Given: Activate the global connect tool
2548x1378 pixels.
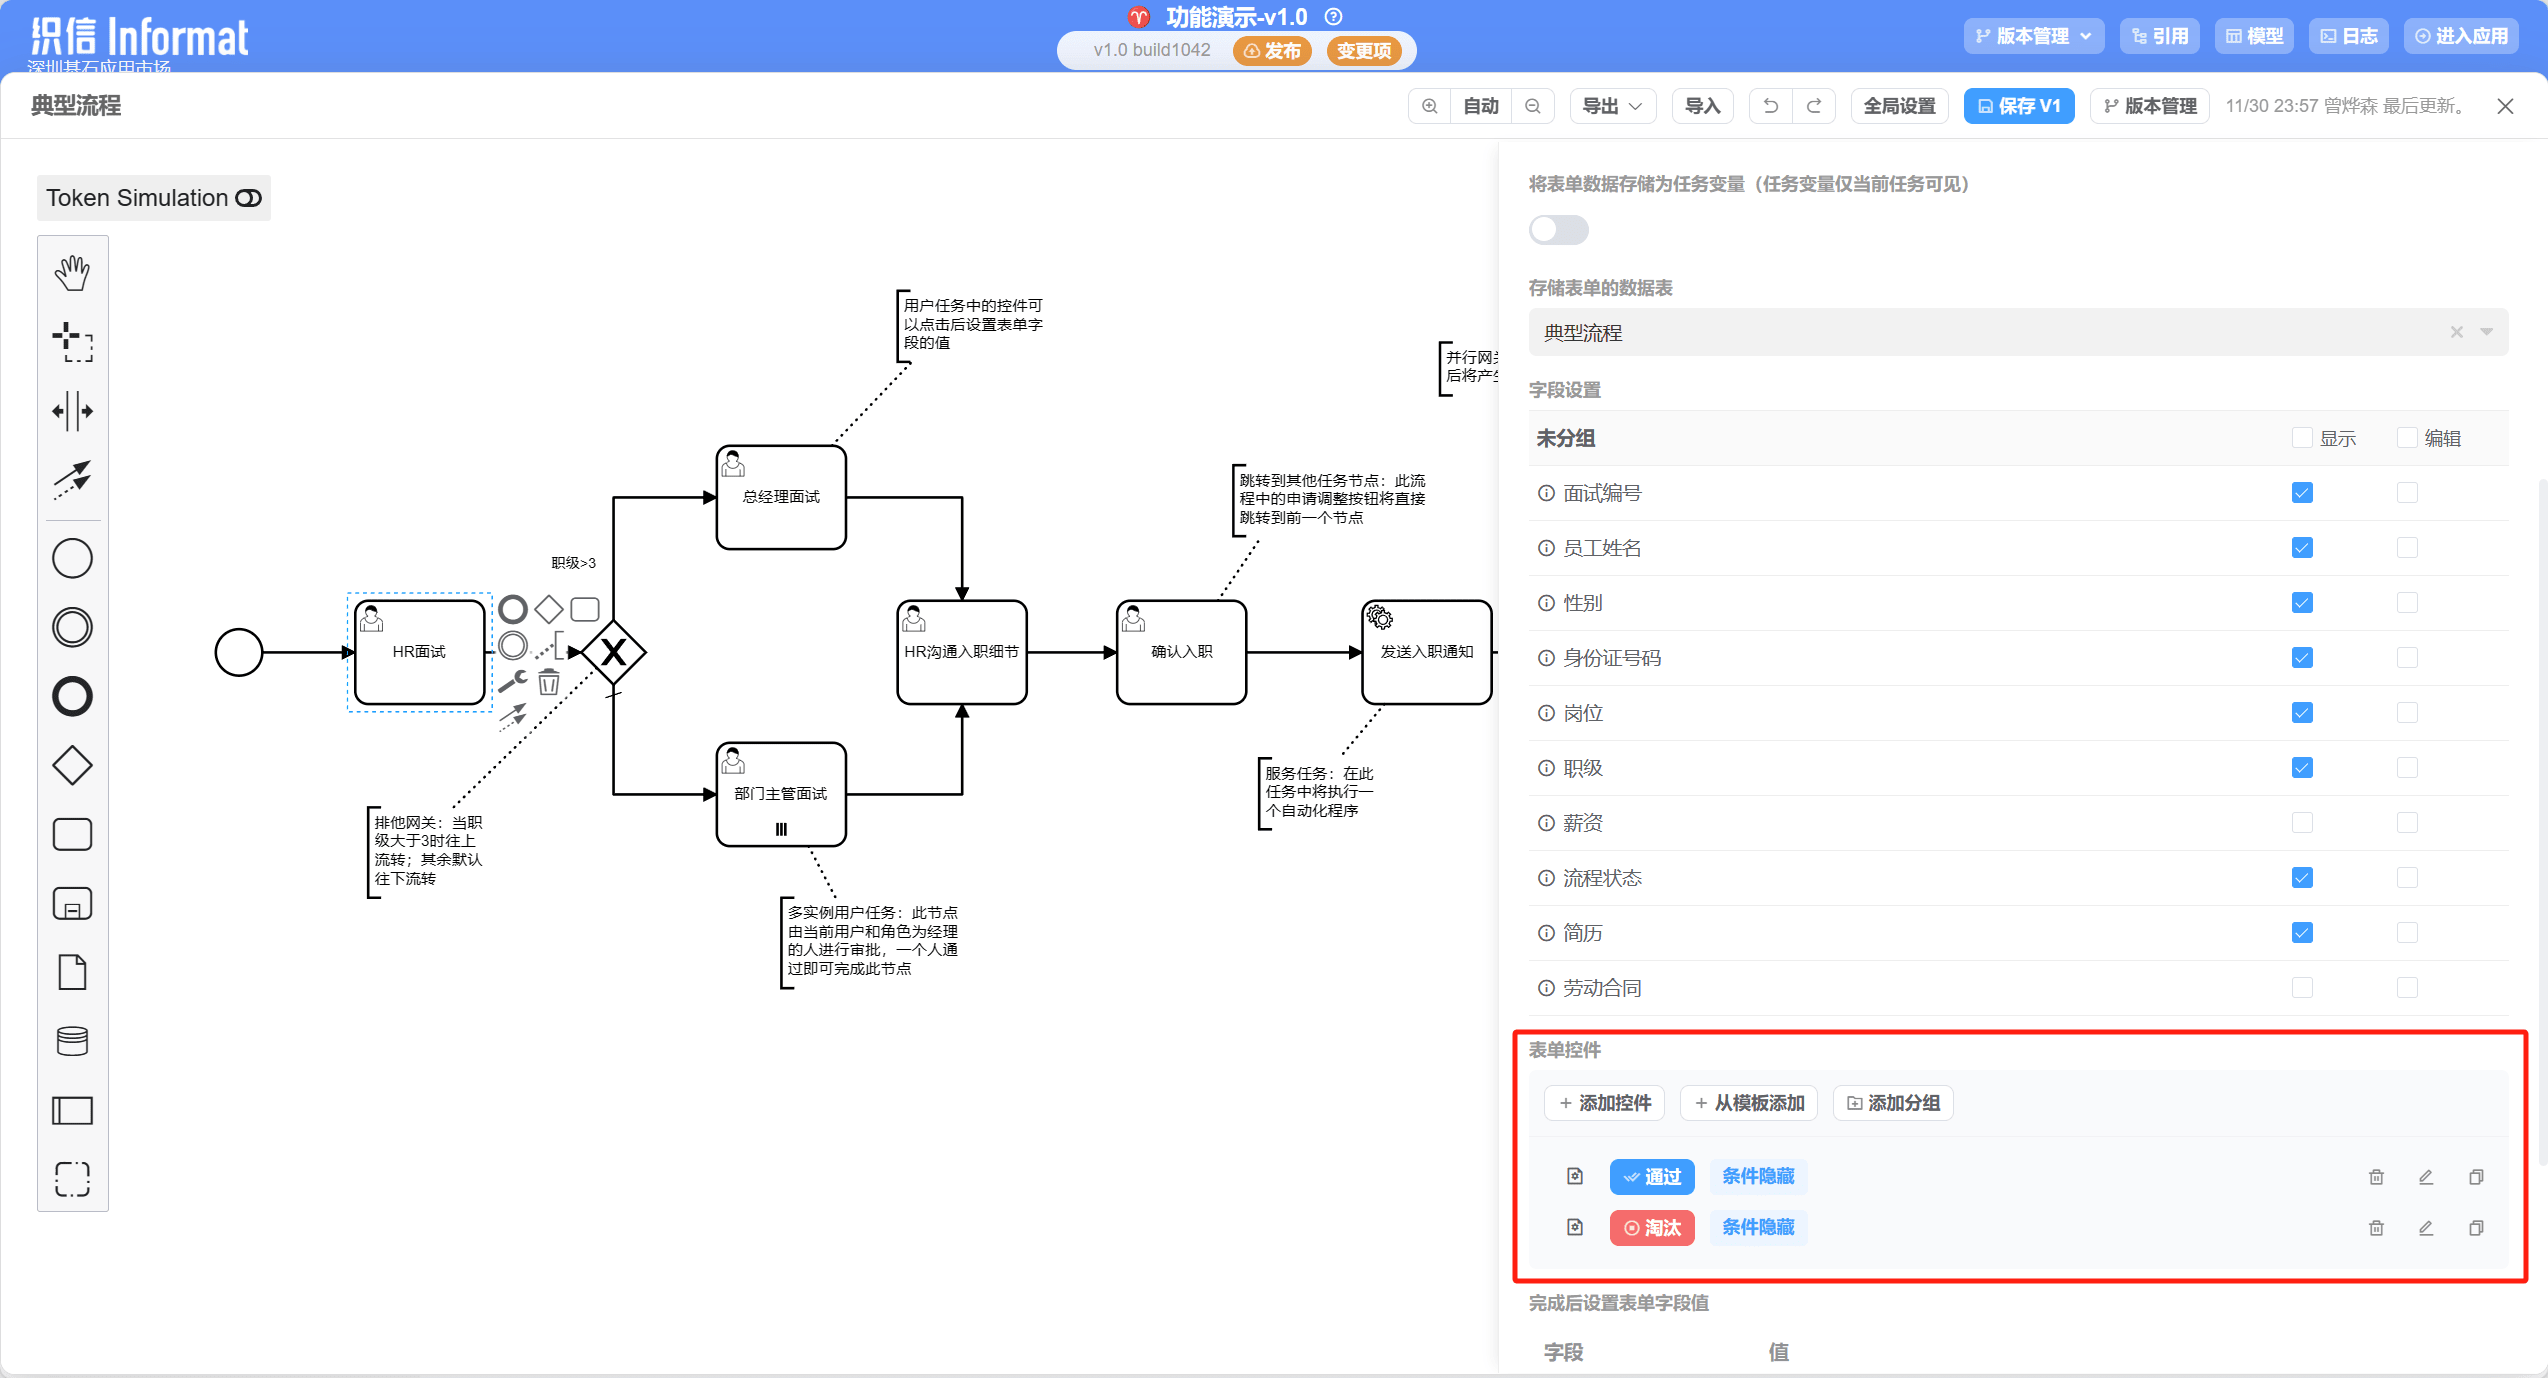Looking at the screenshot, I should click(x=72, y=480).
